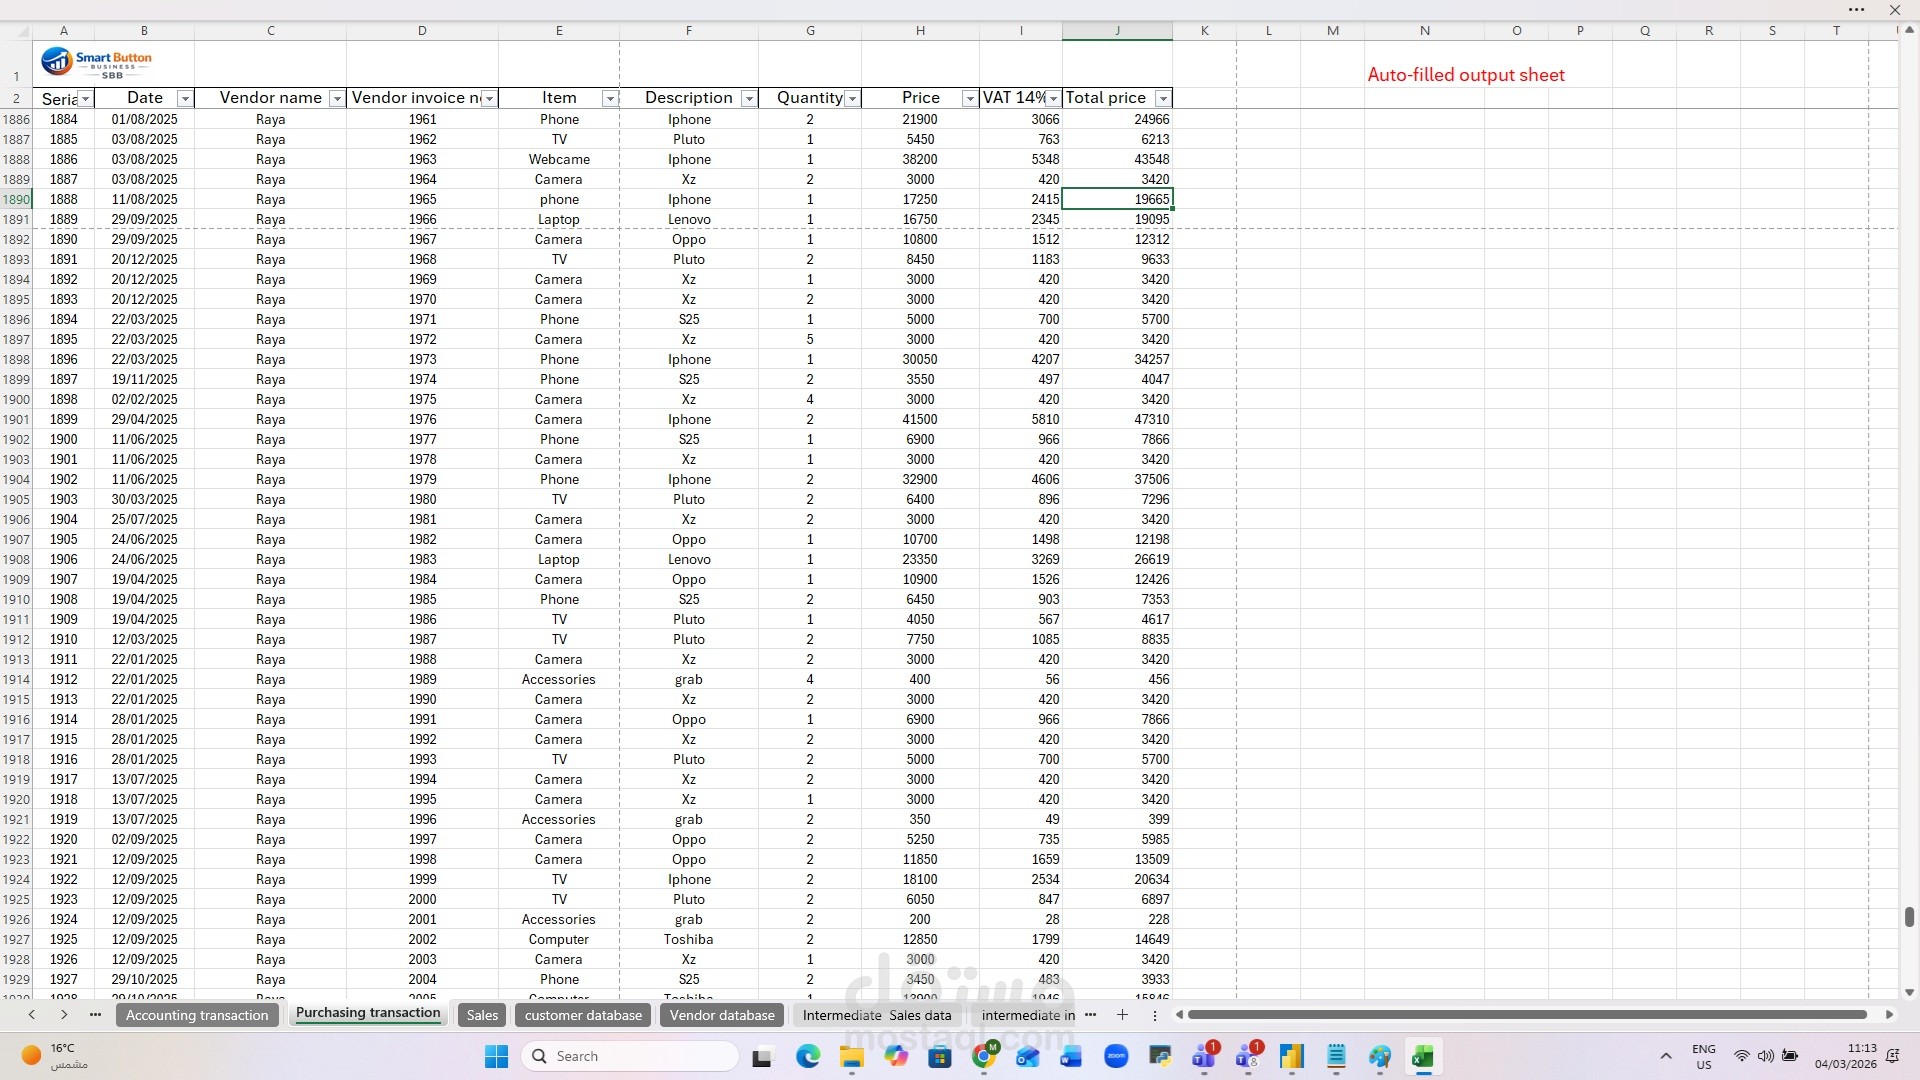1920x1080 pixels.
Task: Select row 1900 header
Action: coord(16,399)
